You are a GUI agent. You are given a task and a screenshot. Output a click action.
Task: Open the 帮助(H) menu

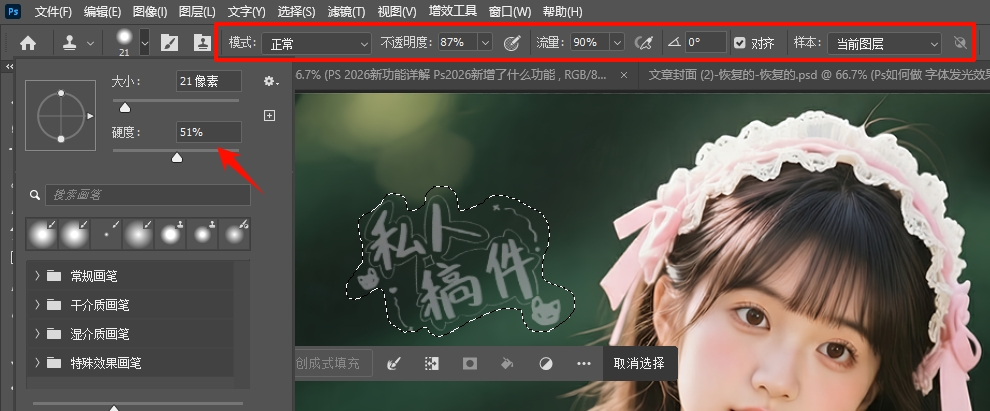click(563, 11)
